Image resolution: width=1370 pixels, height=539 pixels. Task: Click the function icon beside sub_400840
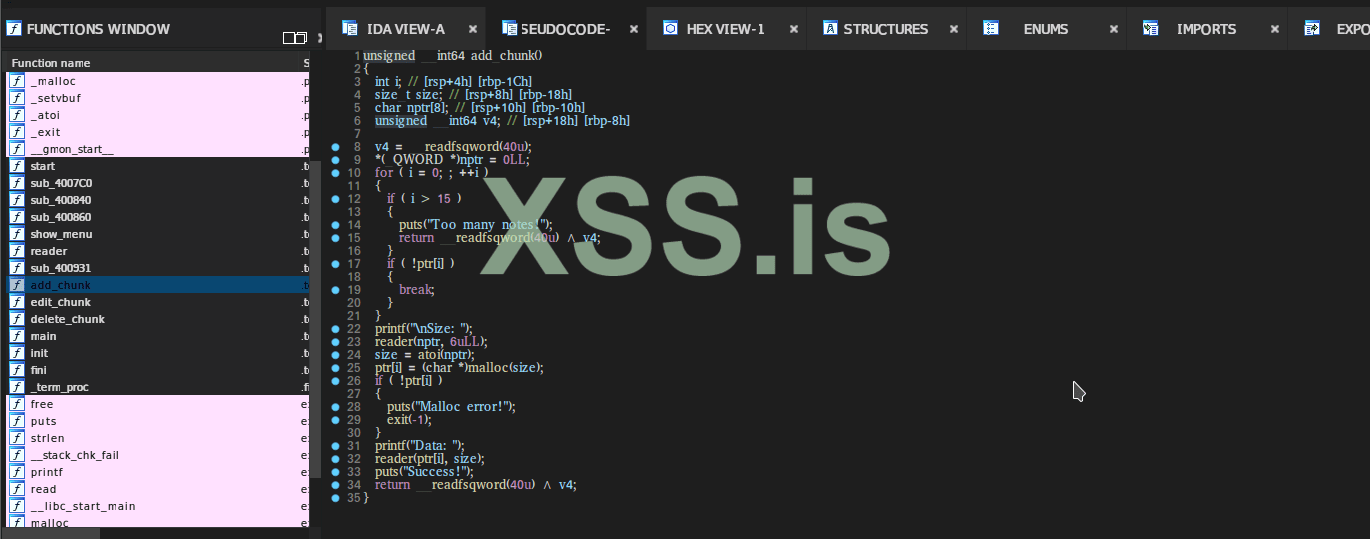tap(17, 200)
